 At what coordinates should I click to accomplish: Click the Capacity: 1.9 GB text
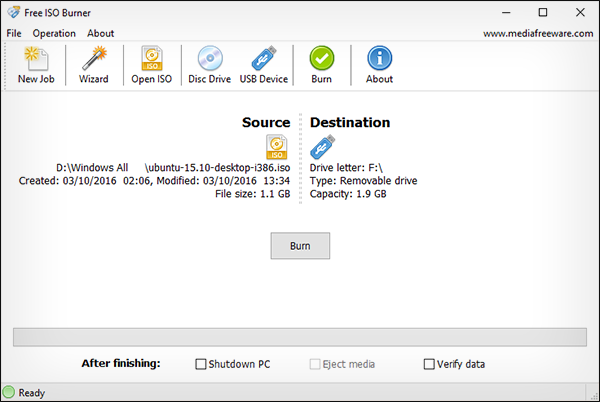click(348, 194)
